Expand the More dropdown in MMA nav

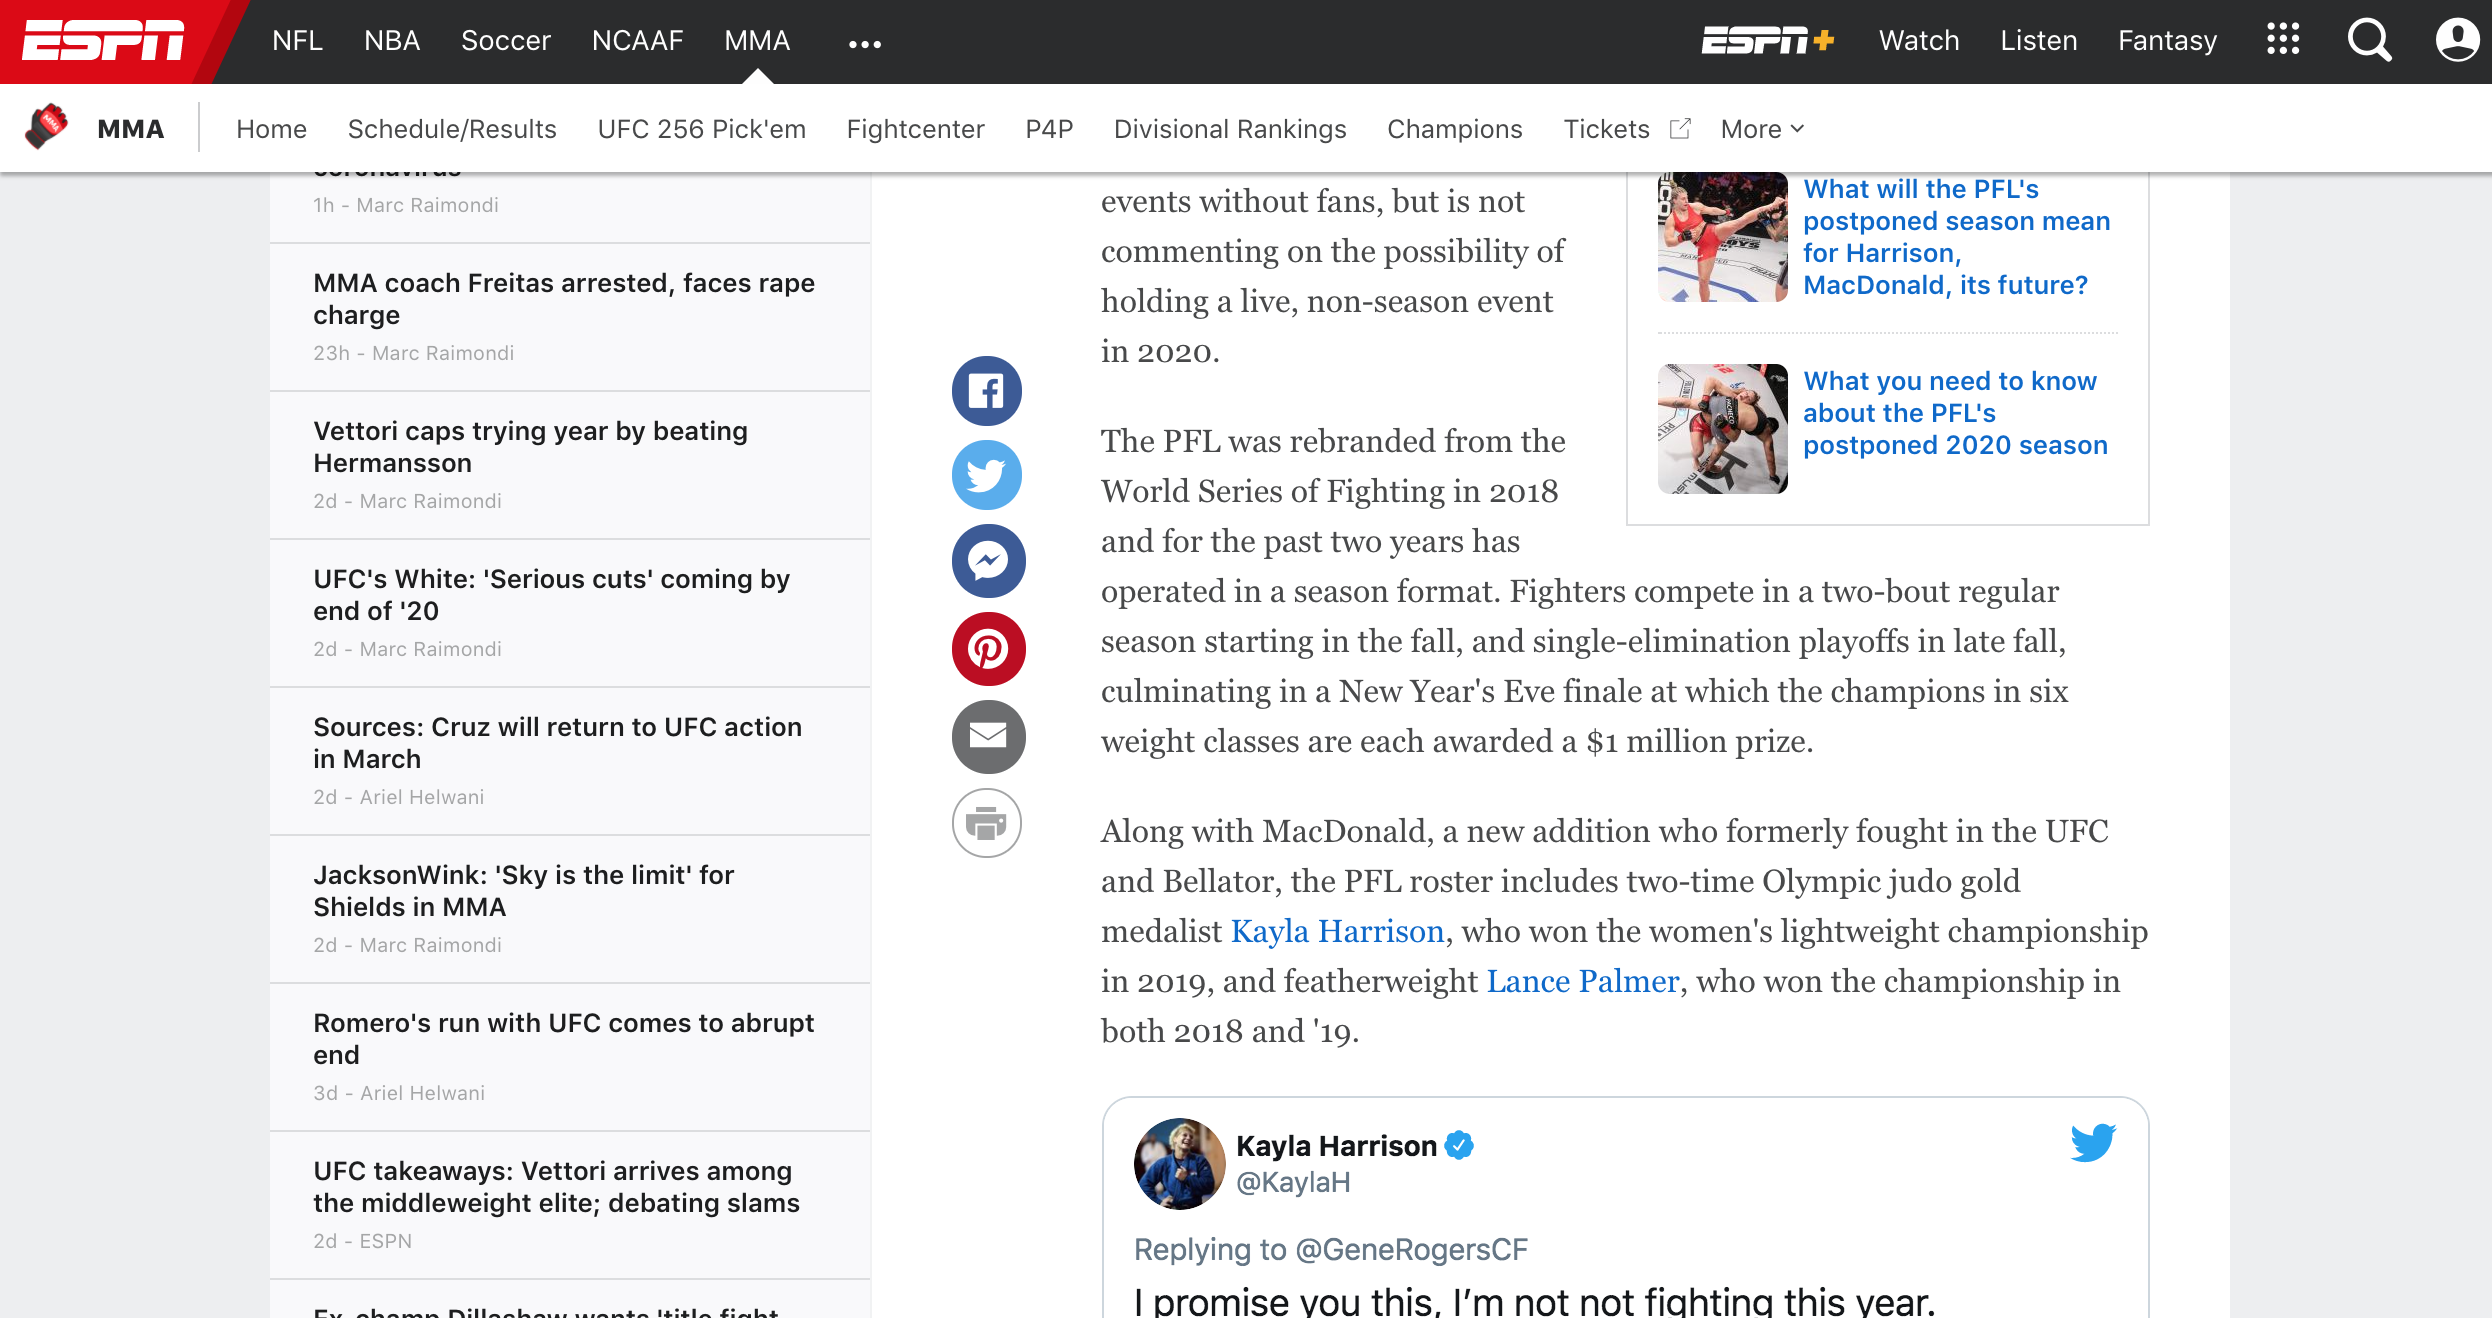coord(1762,129)
